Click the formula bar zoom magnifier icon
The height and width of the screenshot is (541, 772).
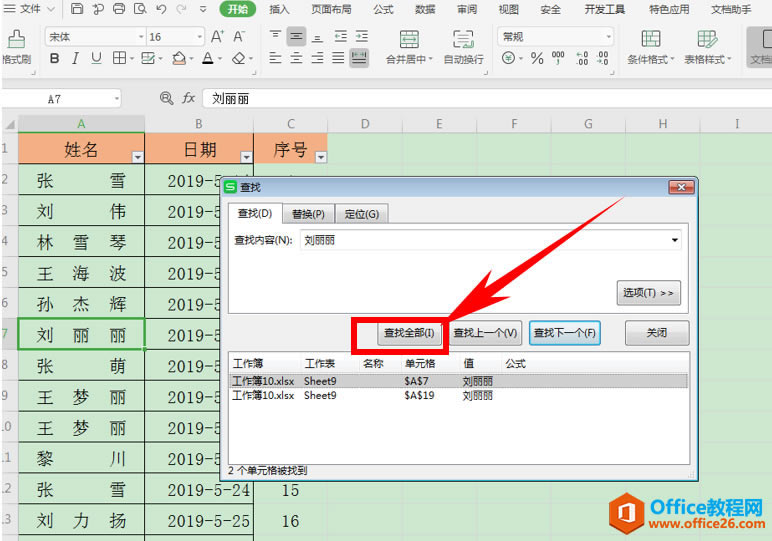(x=166, y=98)
